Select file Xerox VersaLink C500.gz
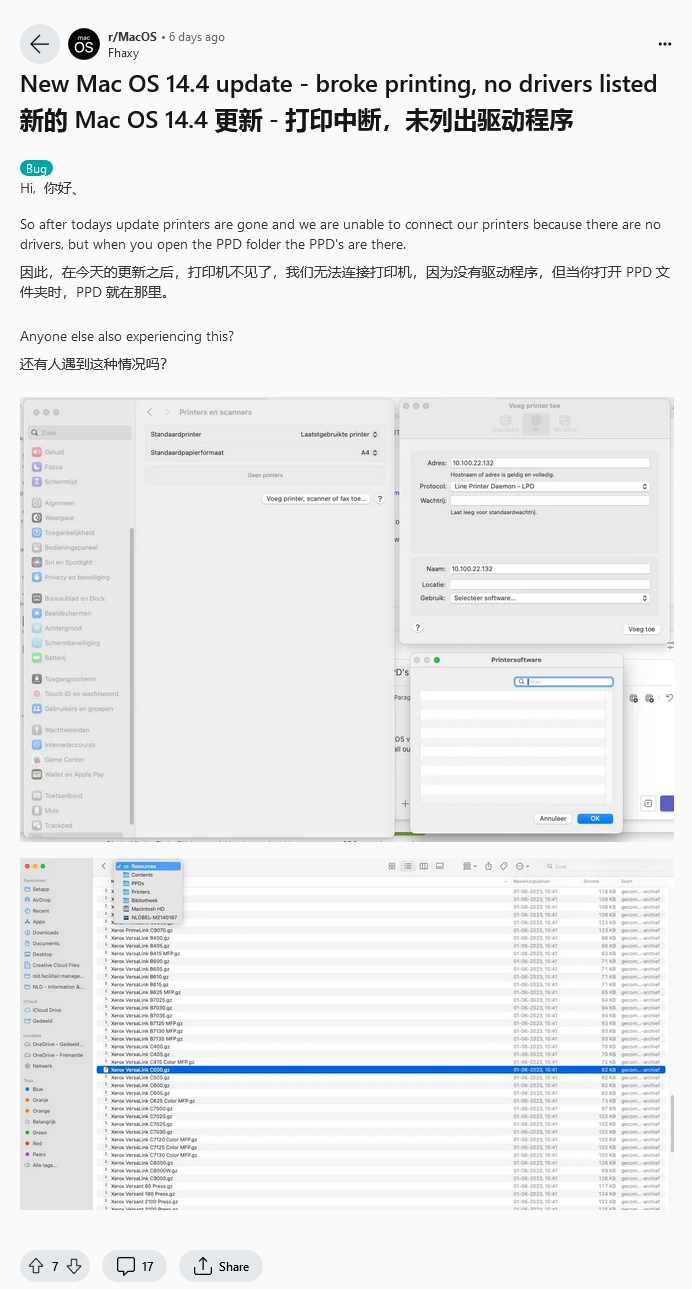 click(x=380, y=1070)
